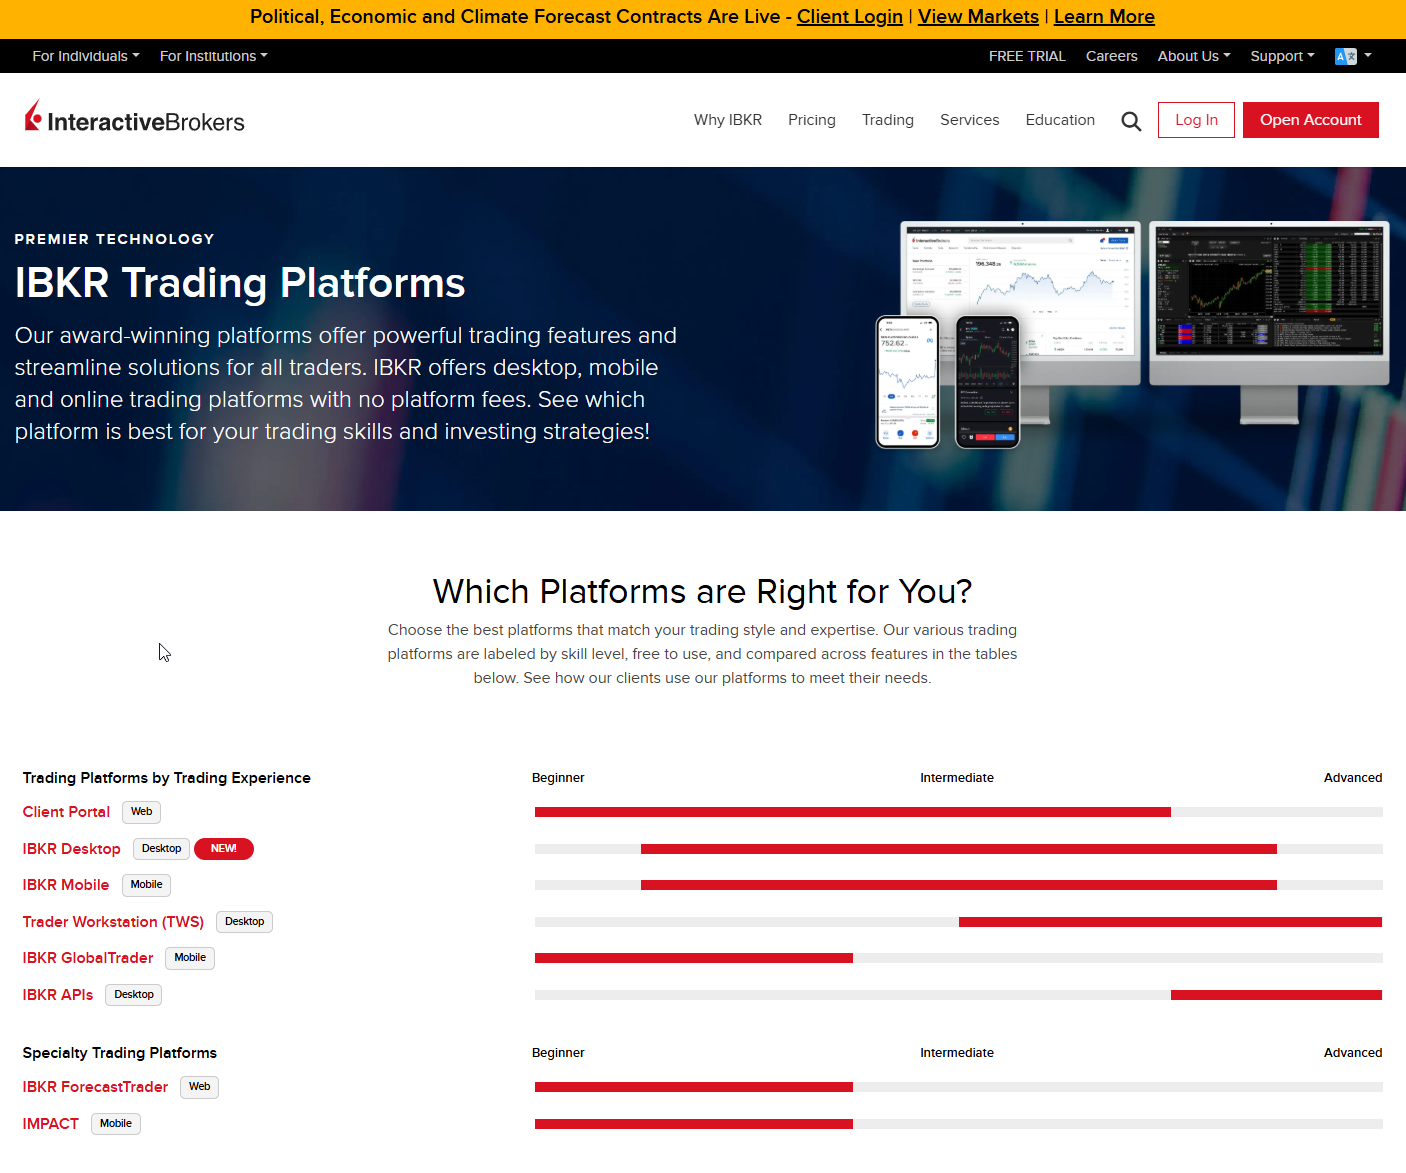Click the NEW! badge beside IBKR Desktop
Viewport: 1406px width, 1173px height.
click(224, 848)
